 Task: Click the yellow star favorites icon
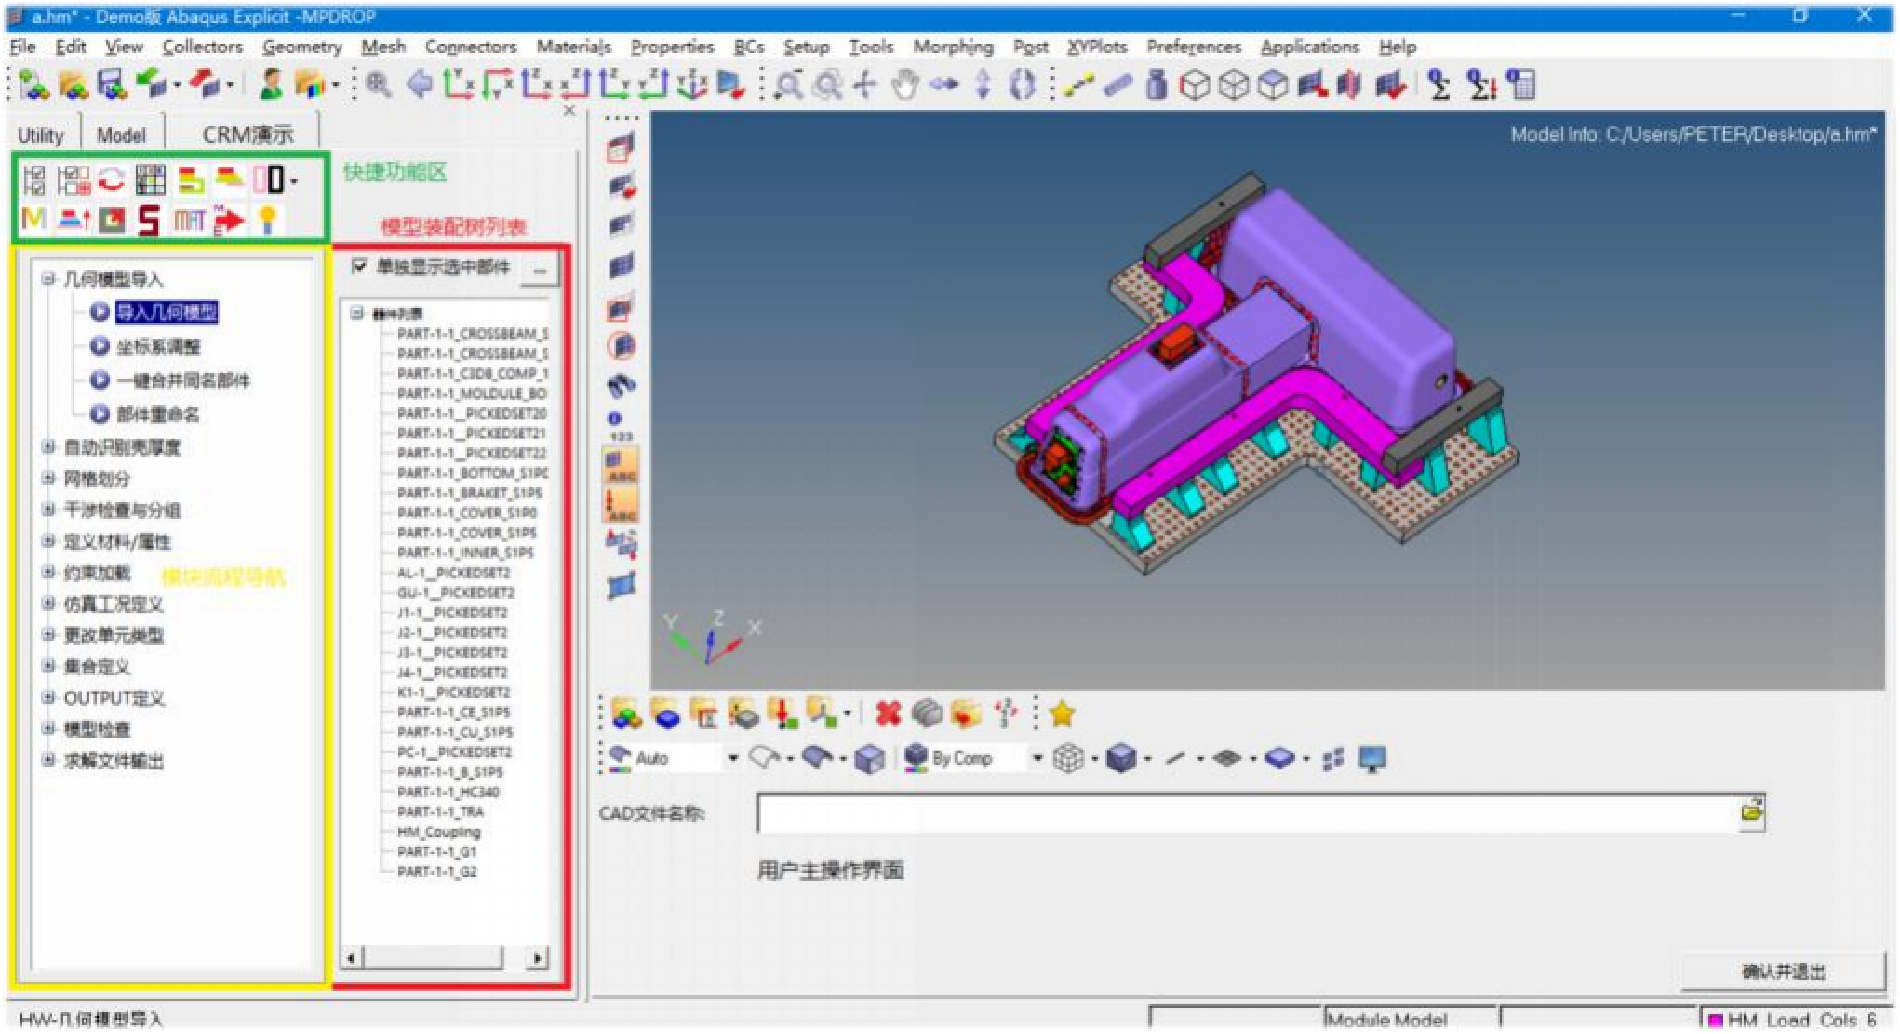pos(1062,714)
